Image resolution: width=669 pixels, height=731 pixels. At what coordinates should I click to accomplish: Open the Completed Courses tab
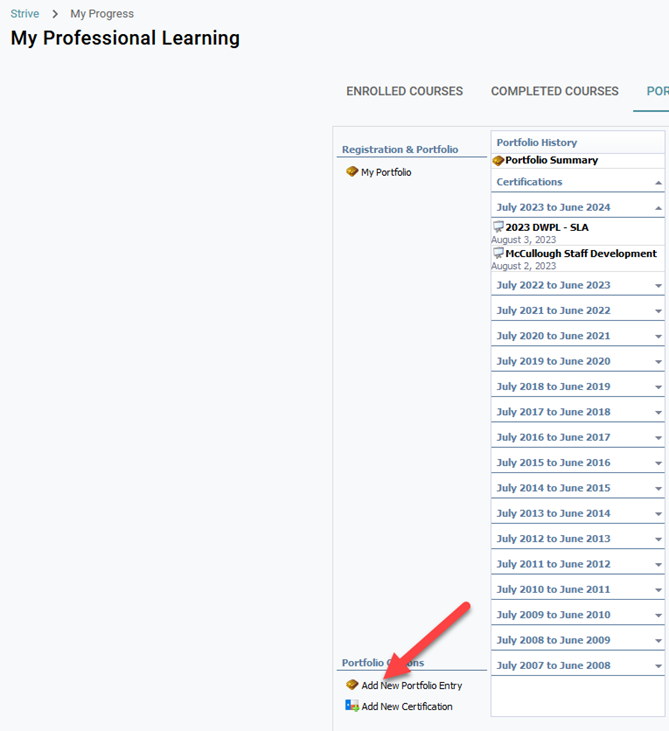click(554, 91)
